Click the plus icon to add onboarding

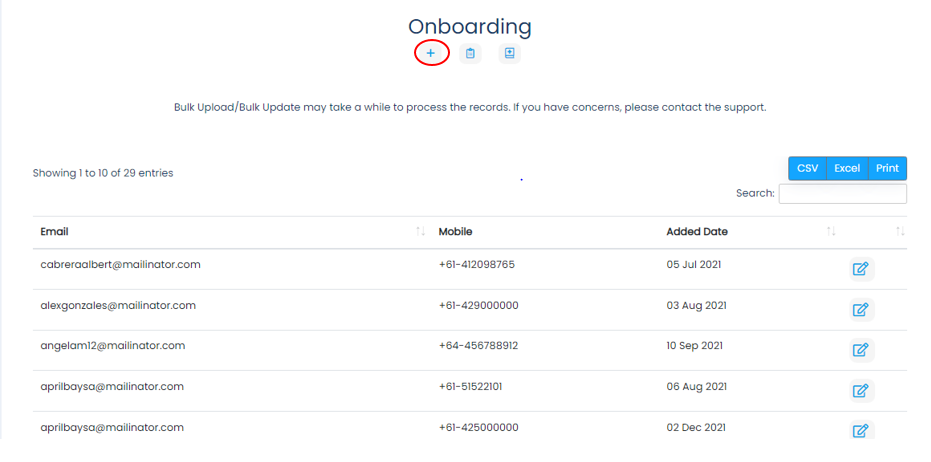point(430,53)
